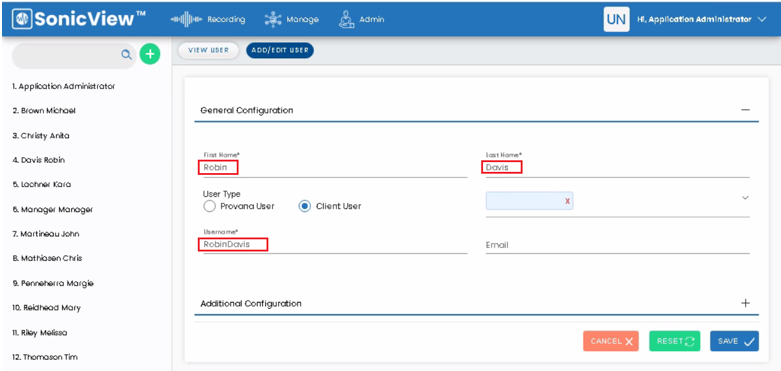
Task: Select user Brown Michael in list
Action: coord(44,111)
